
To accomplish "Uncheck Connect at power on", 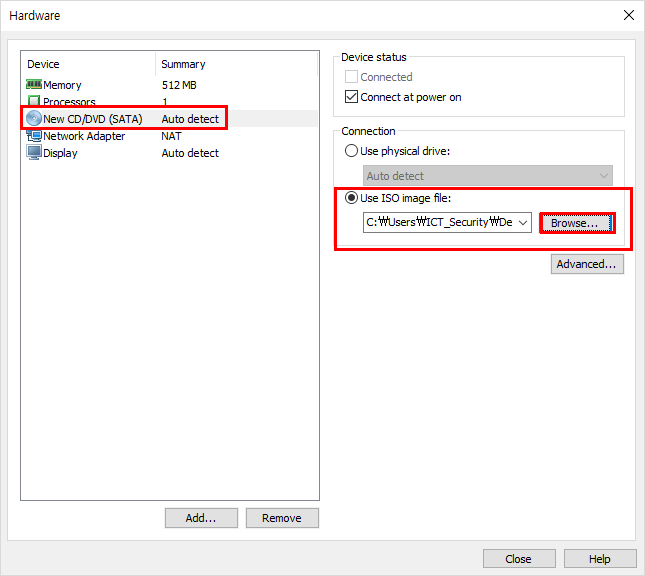I will (351, 97).
